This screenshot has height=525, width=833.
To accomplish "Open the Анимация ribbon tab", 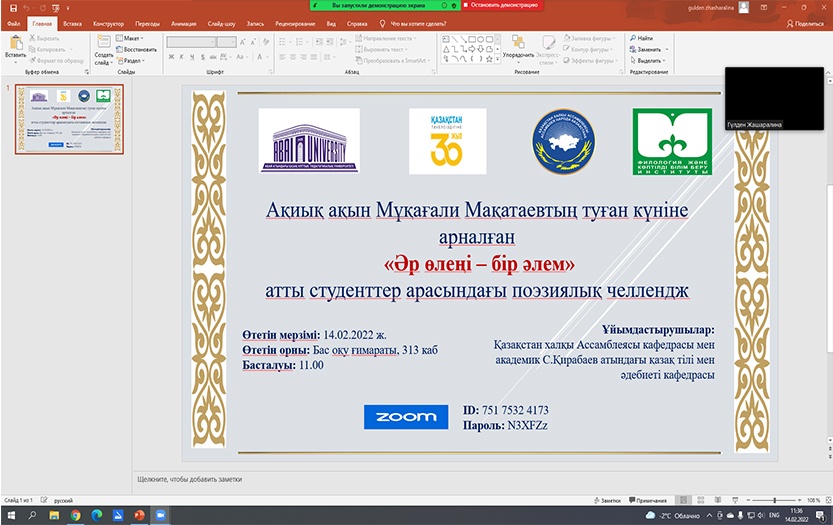I will [x=184, y=21].
